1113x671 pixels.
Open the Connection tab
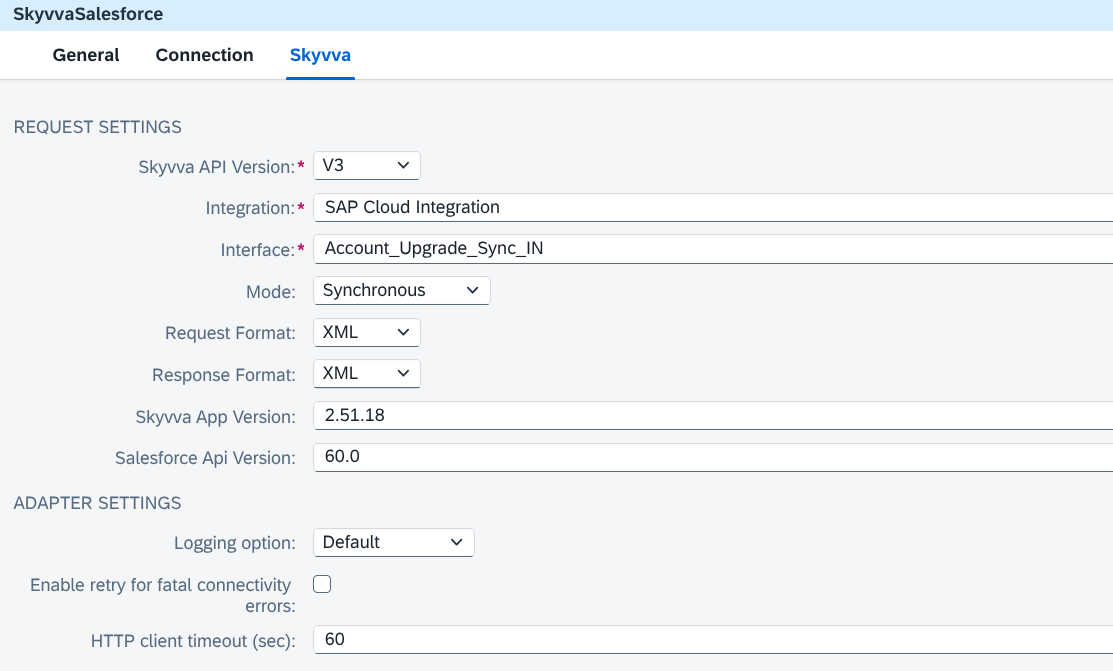204,55
